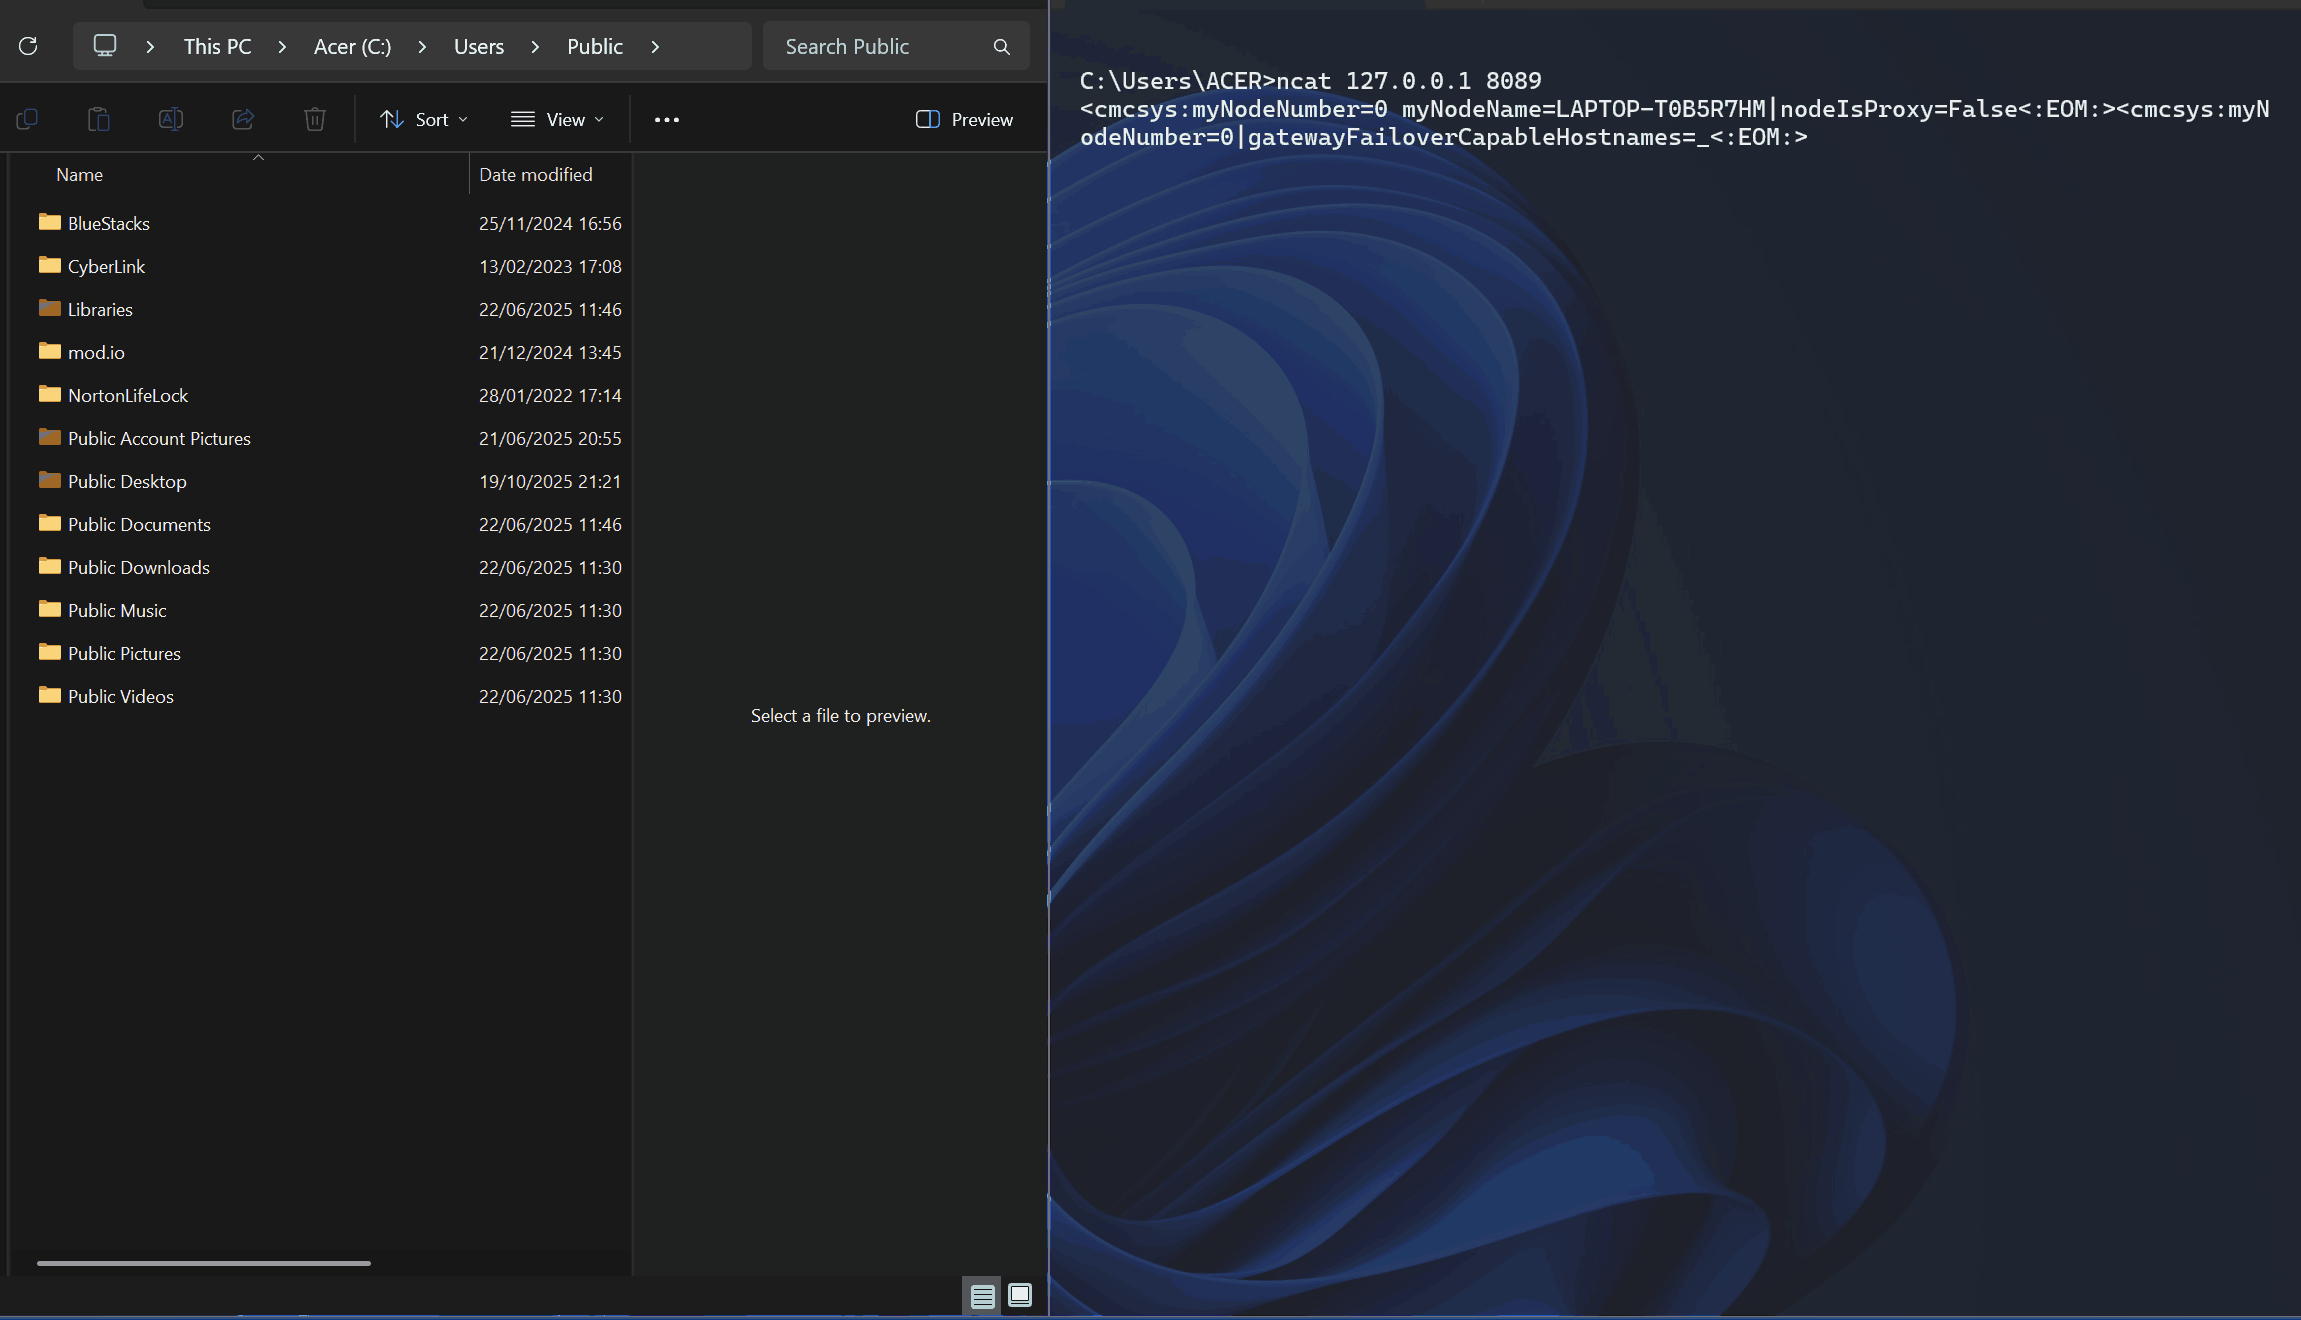Sort by Date modified column header

click(x=536, y=174)
